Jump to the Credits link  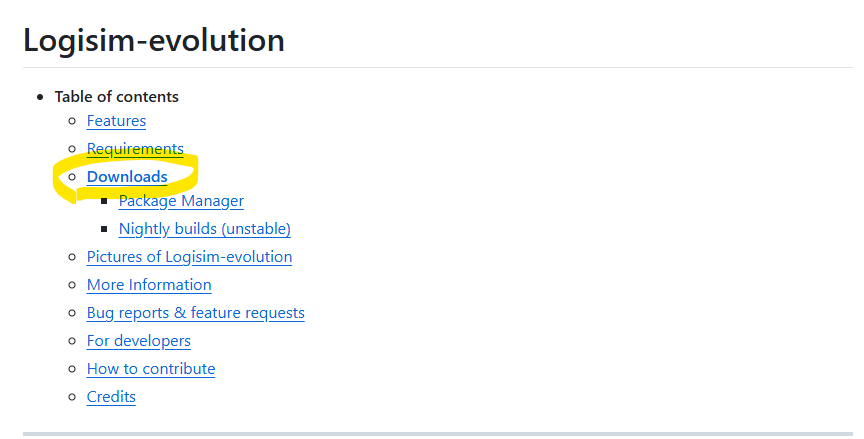[111, 397]
